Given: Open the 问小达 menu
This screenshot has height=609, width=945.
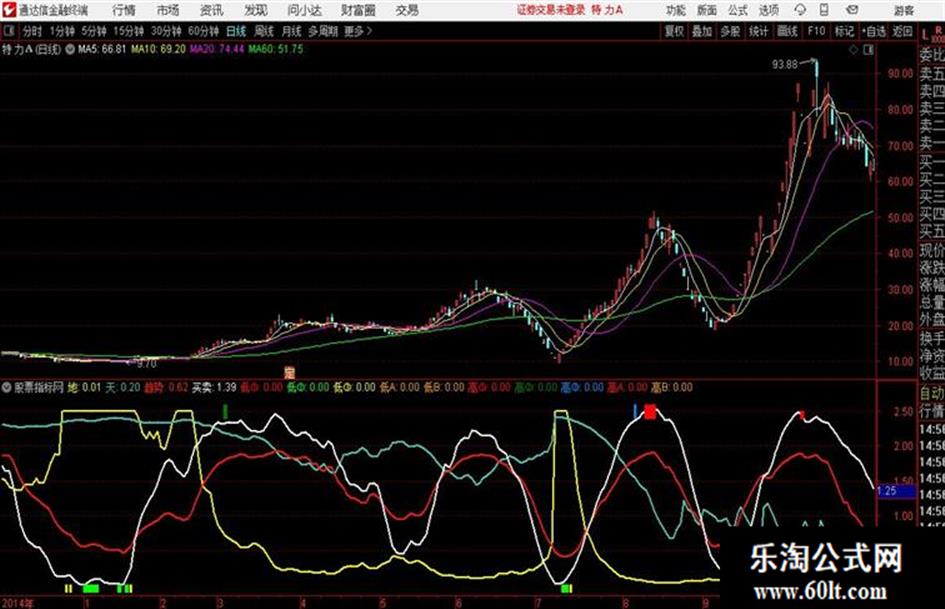Looking at the screenshot, I should [x=304, y=10].
